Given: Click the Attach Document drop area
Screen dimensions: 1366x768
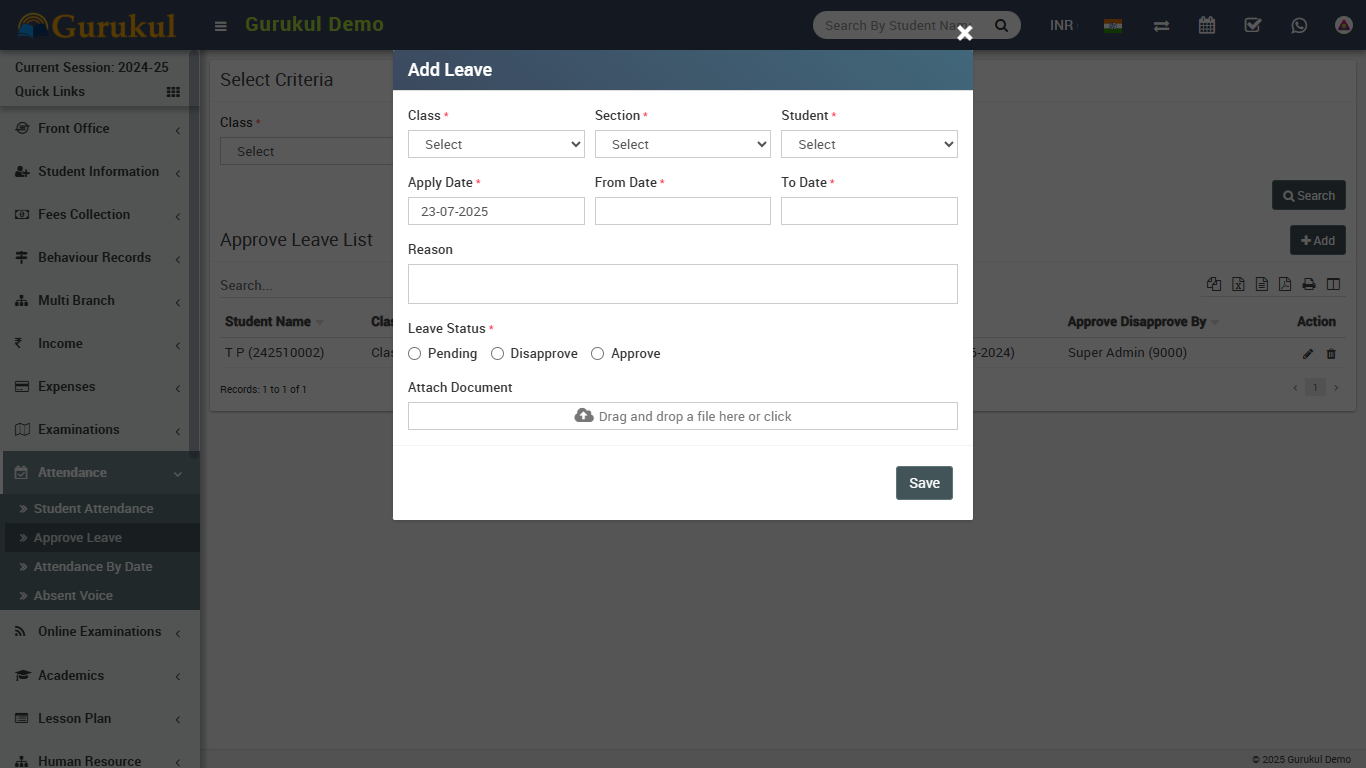Looking at the screenshot, I should point(682,416).
